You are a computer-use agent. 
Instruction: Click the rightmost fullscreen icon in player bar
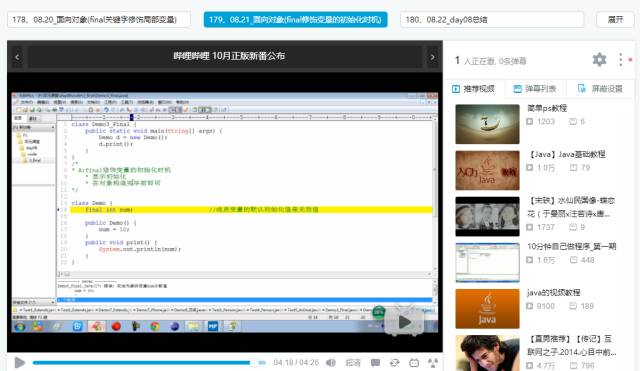pos(433,362)
